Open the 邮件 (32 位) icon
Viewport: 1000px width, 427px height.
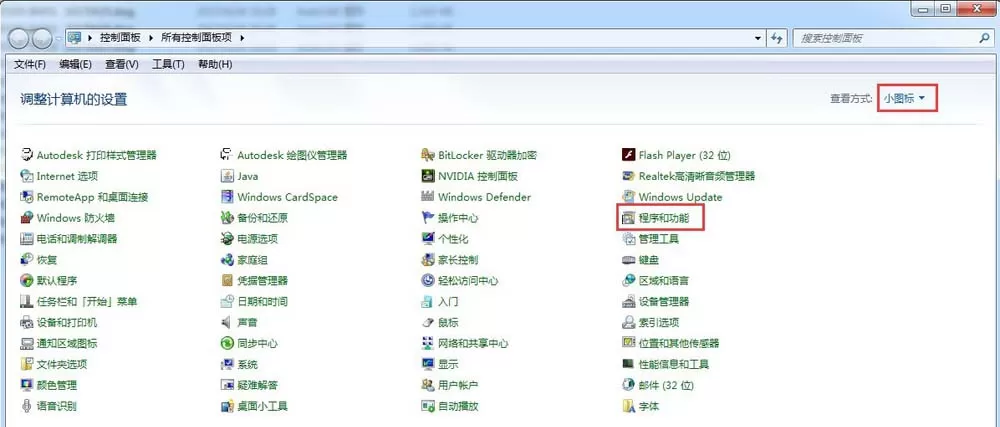(x=628, y=385)
